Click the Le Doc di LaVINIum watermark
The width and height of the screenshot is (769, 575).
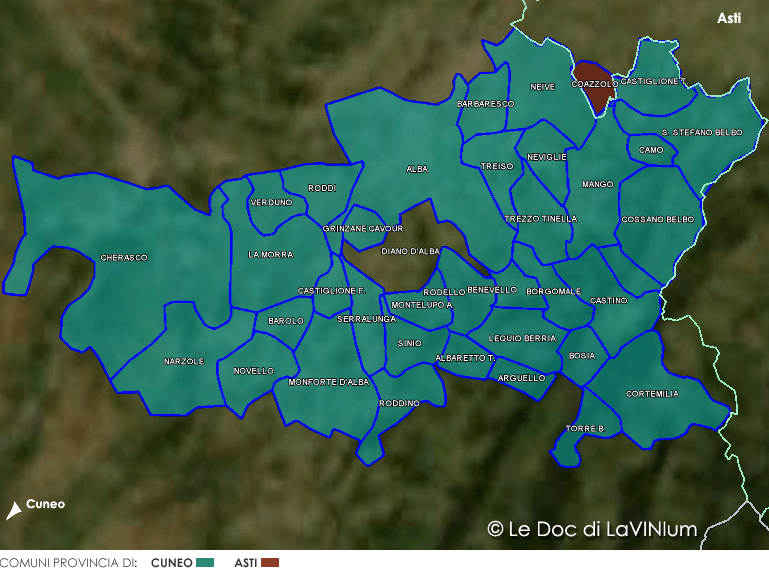[591, 529]
